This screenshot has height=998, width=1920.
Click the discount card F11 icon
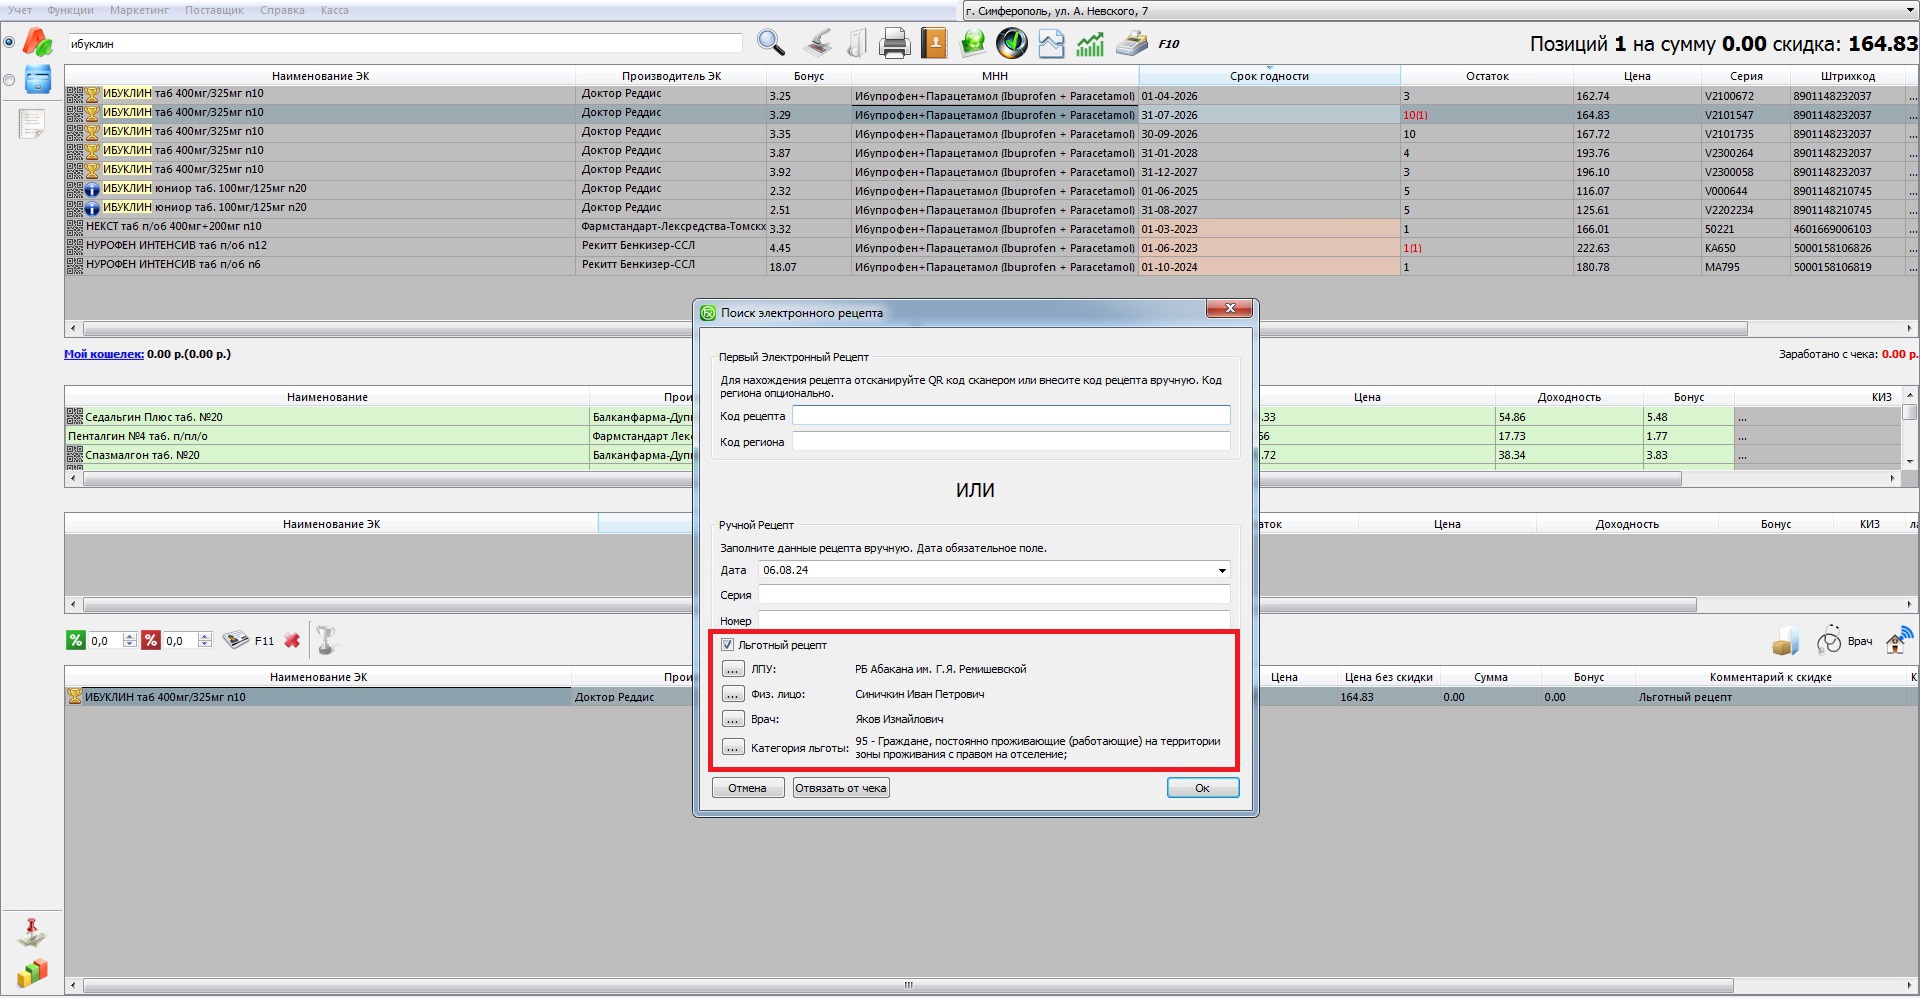coord(237,641)
